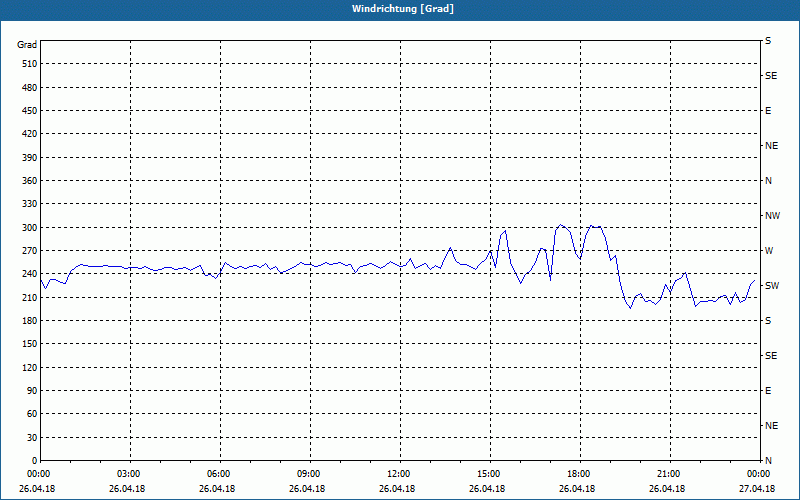800x500 pixels.
Task: Click the NE compass label level with 30
Action: pos(771,426)
